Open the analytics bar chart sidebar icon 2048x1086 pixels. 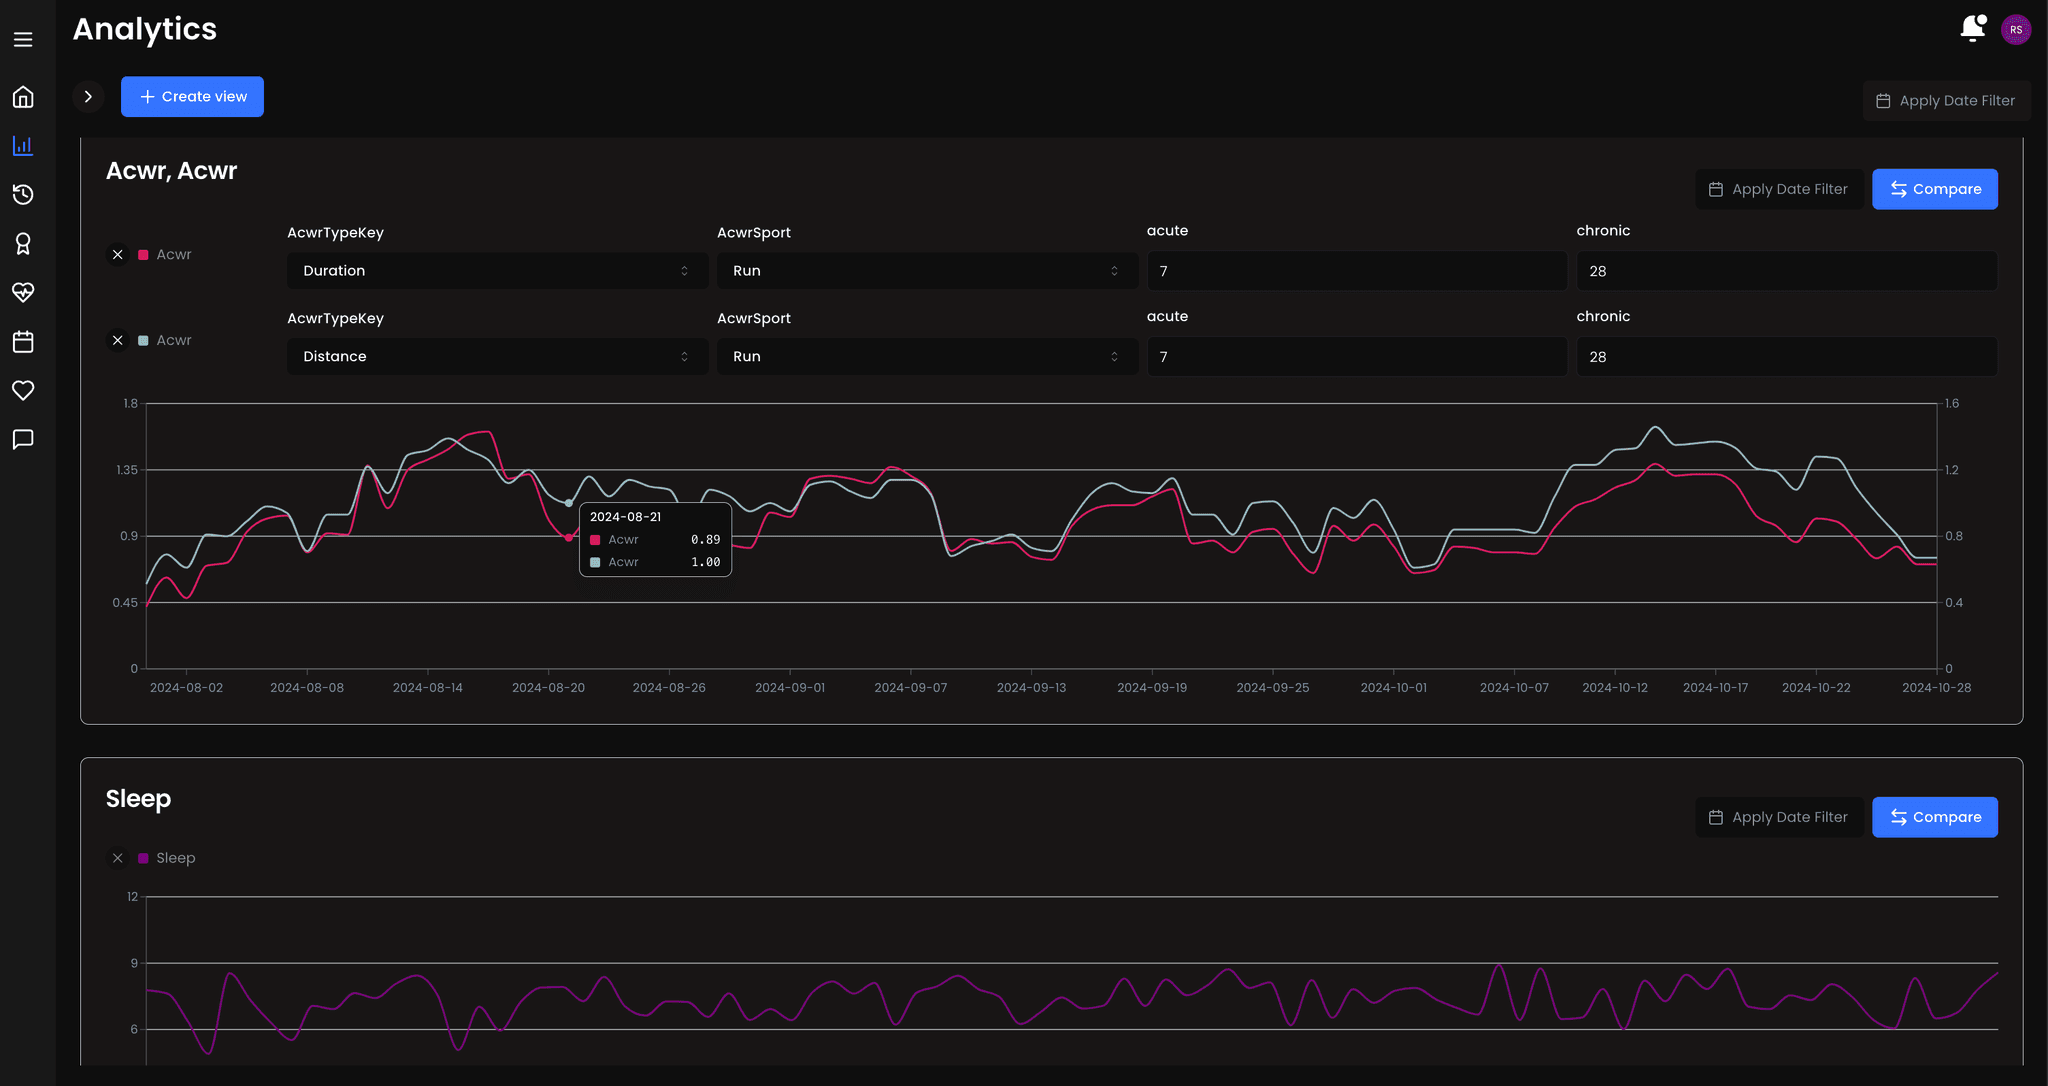(23, 146)
